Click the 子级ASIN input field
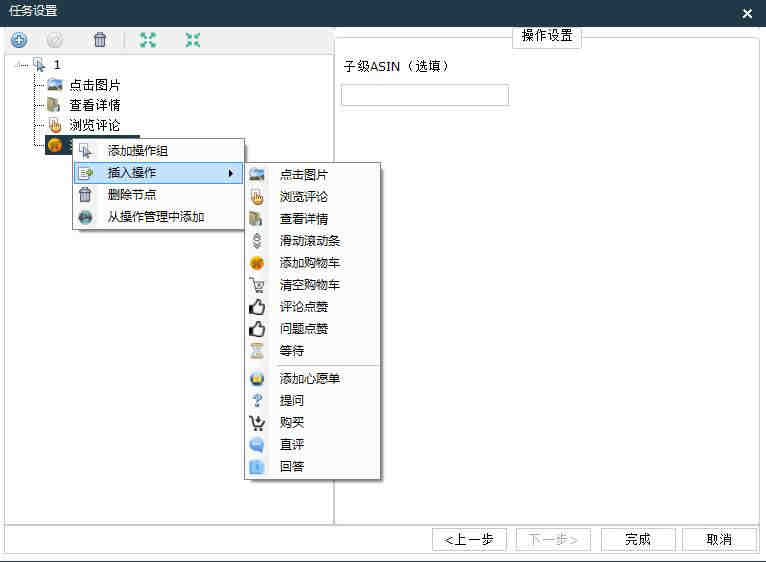Image resolution: width=766 pixels, height=562 pixels. pyautogui.click(x=425, y=95)
